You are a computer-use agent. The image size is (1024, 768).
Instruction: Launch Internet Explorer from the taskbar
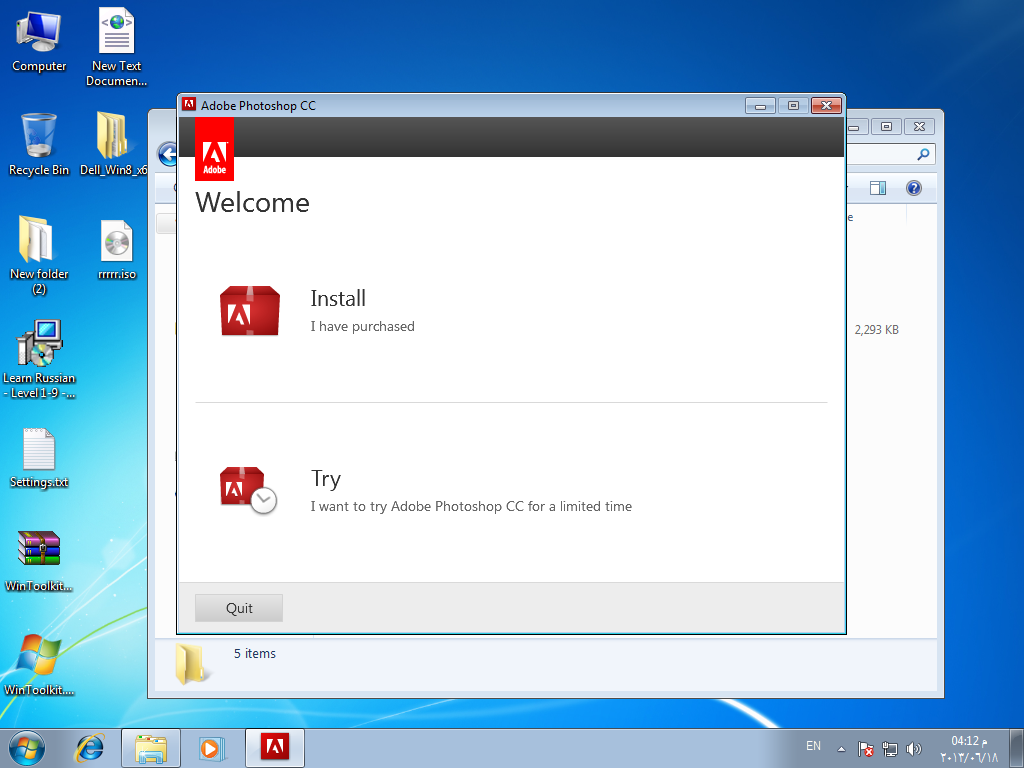pyautogui.click(x=89, y=748)
